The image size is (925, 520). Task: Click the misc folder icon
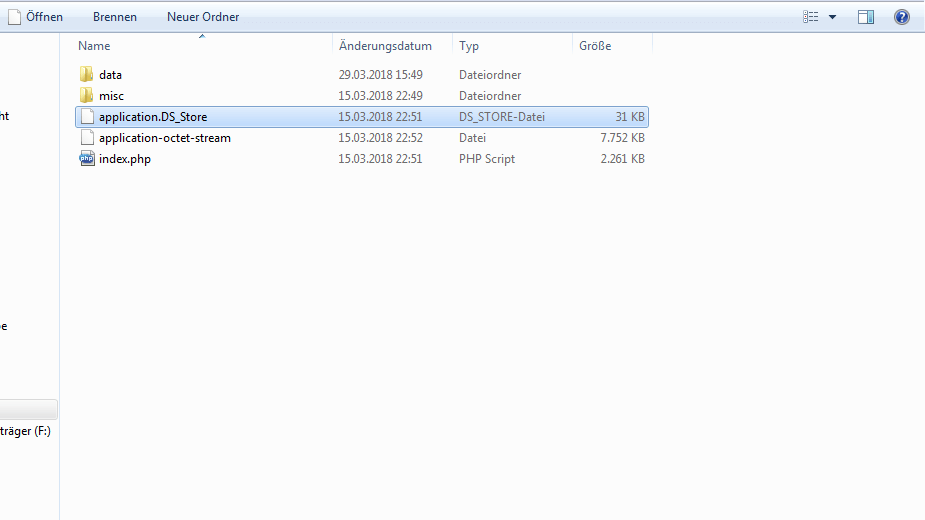[87, 96]
